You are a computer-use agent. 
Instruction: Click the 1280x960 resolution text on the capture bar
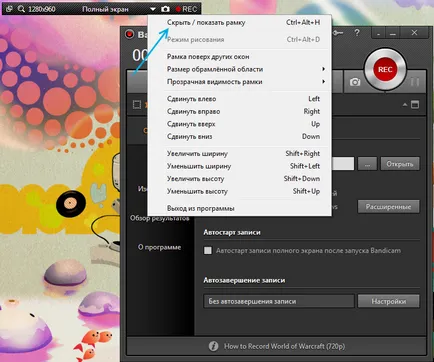[x=42, y=9]
